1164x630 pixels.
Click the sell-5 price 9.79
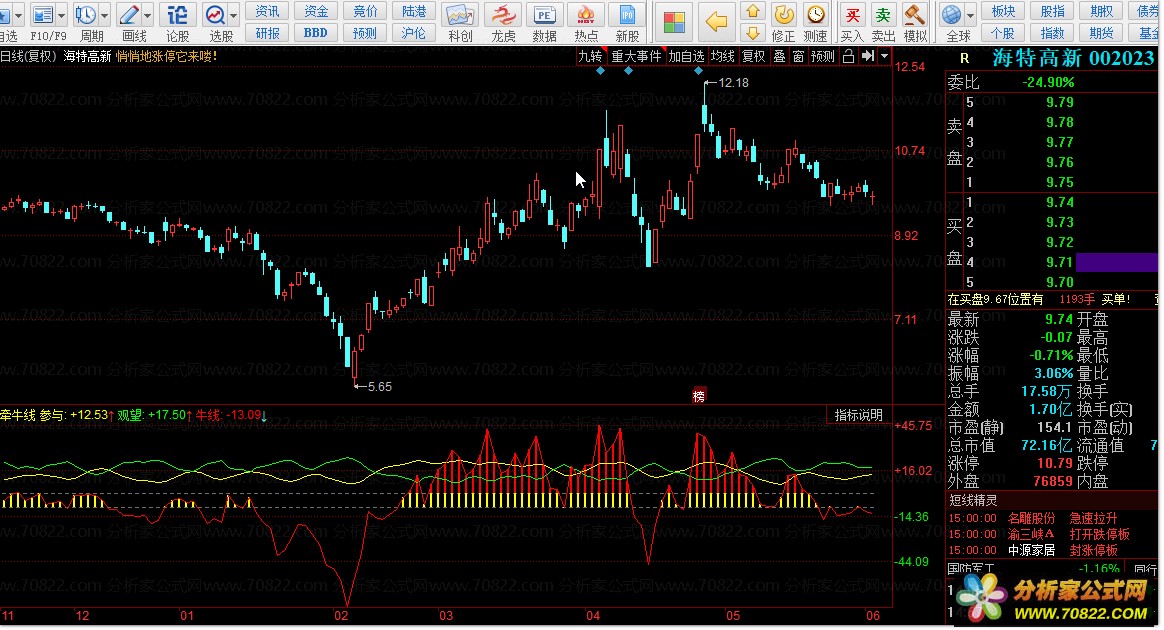tap(1059, 102)
